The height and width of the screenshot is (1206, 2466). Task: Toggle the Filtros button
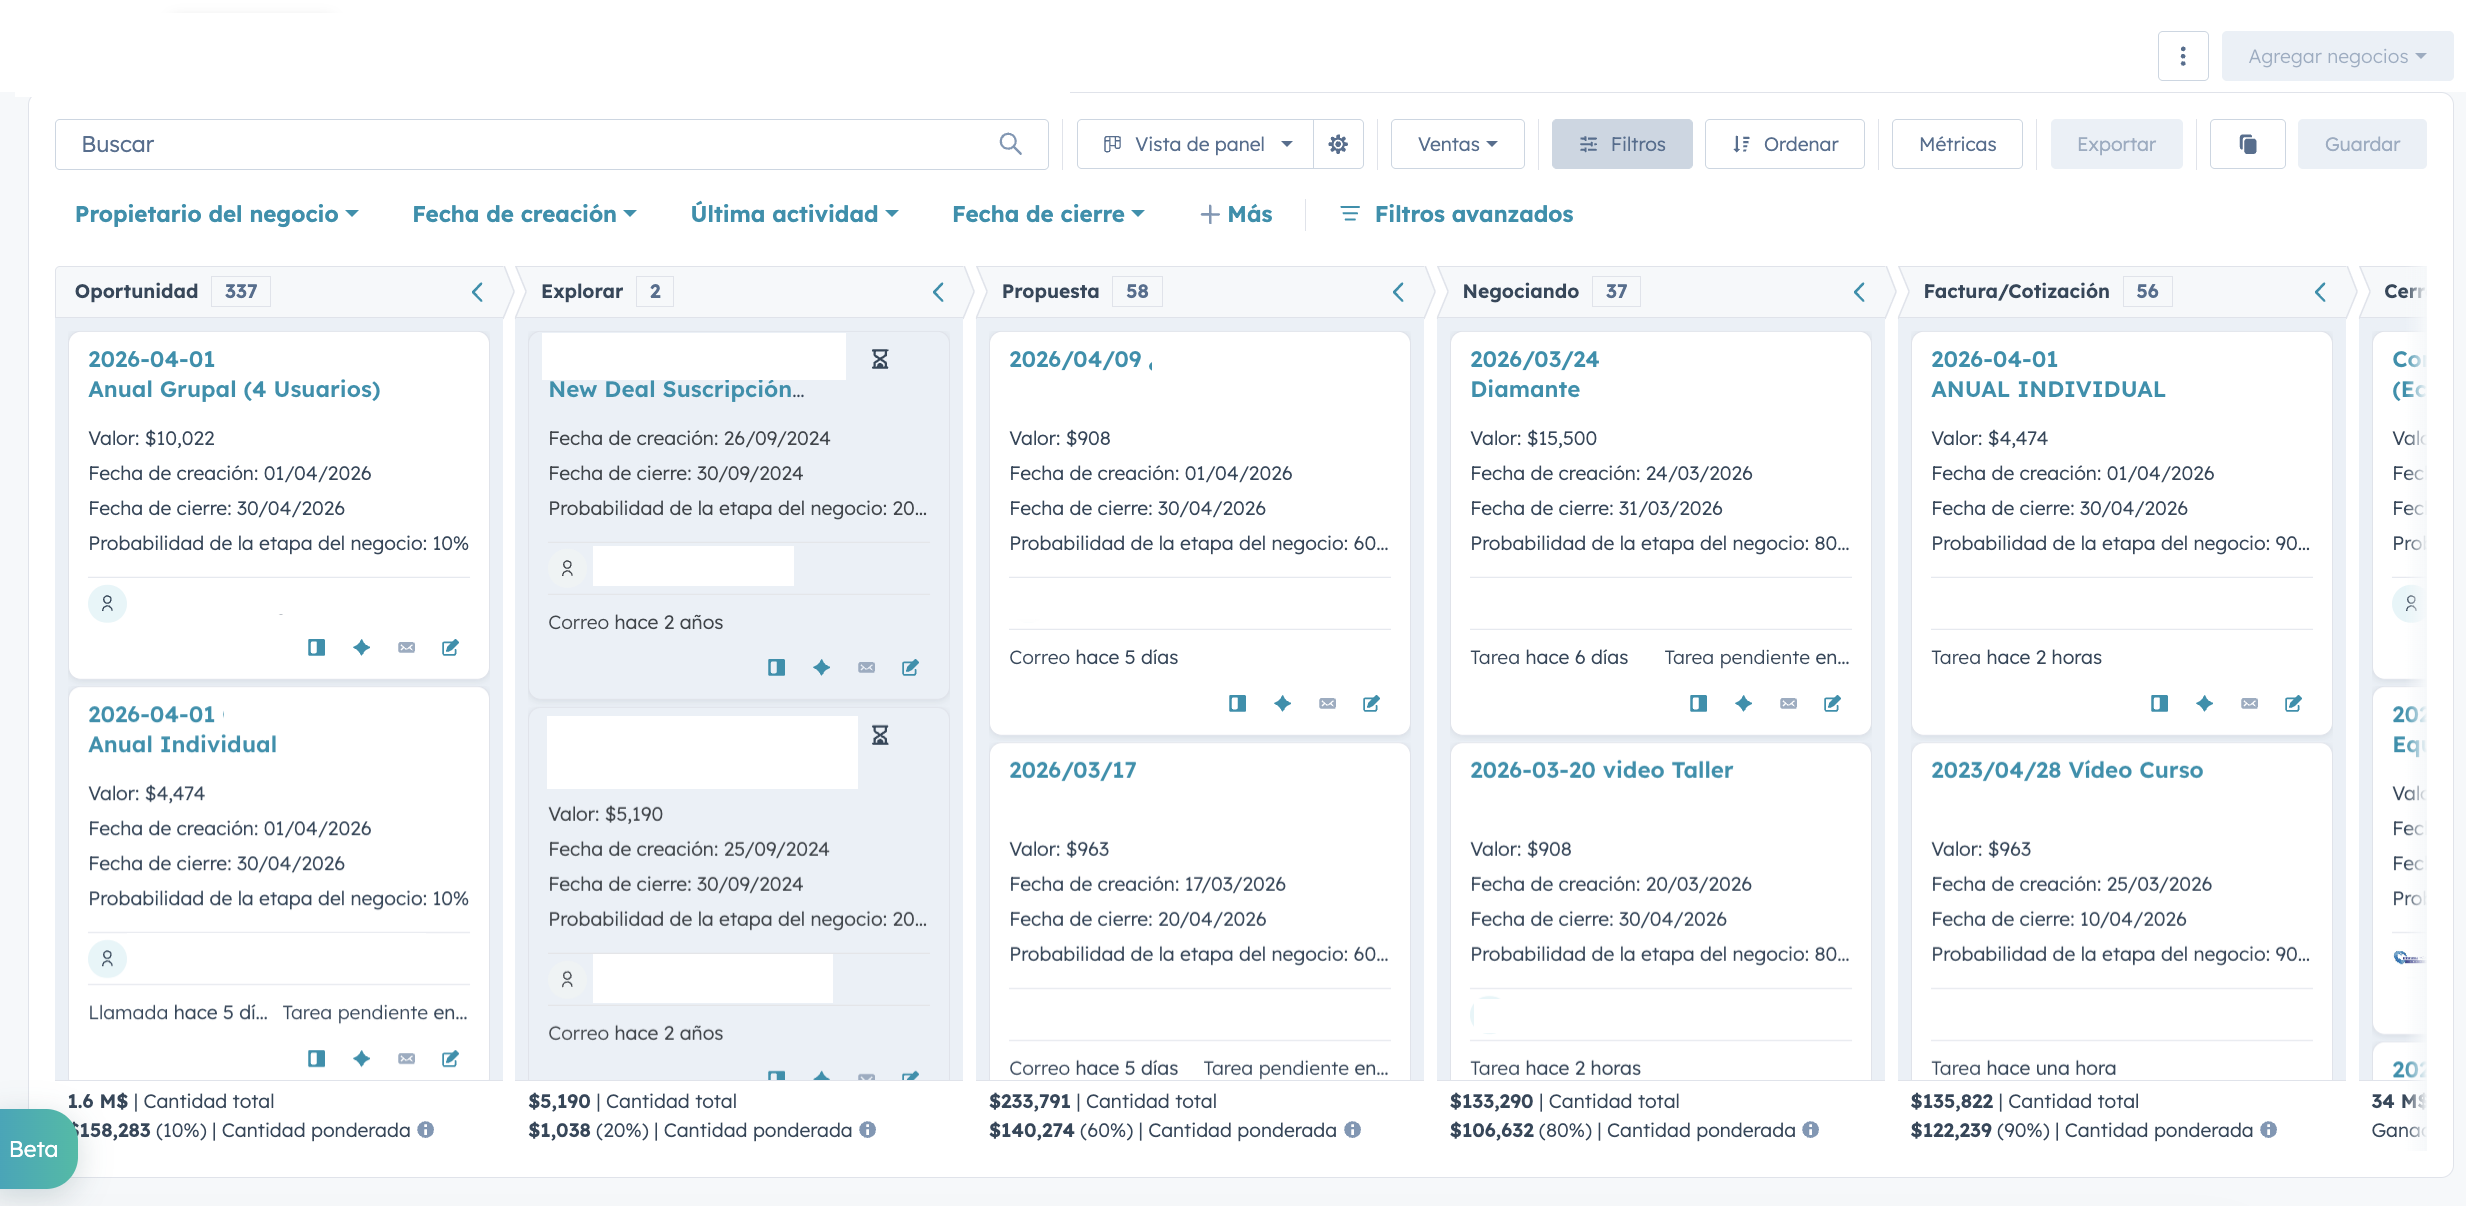coord(1621,144)
